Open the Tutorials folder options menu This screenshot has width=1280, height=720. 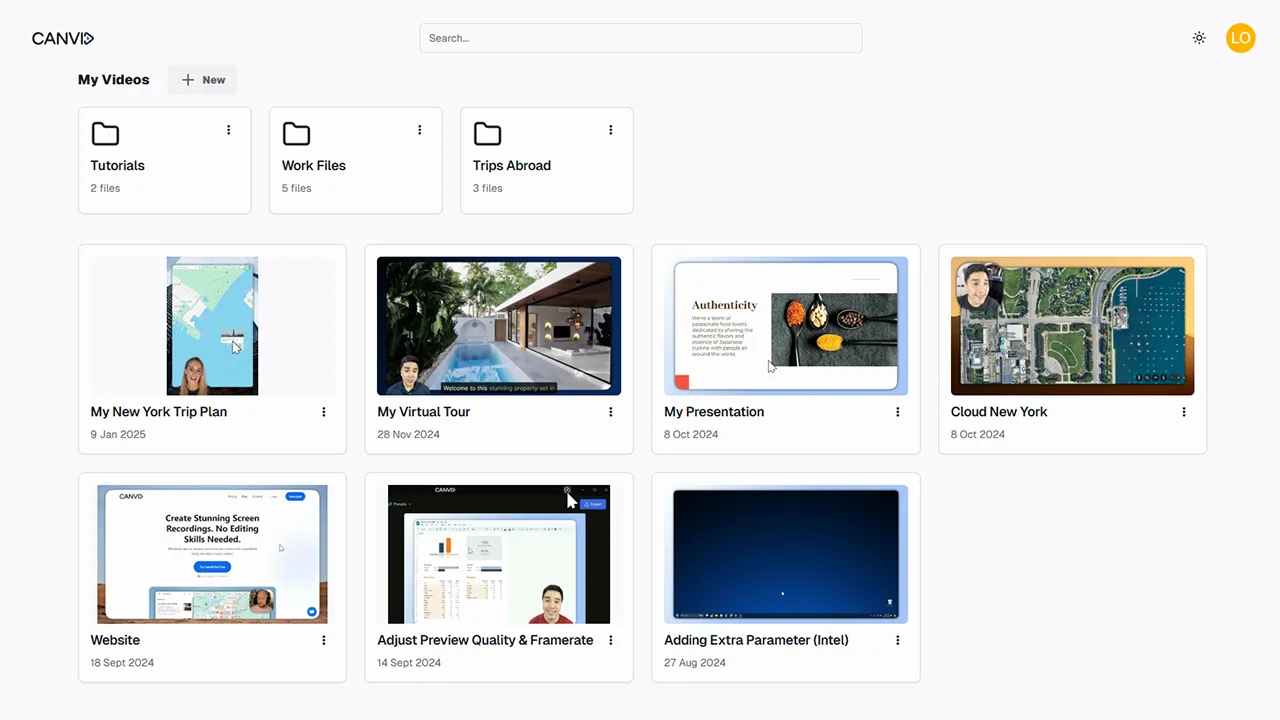tap(228, 130)
